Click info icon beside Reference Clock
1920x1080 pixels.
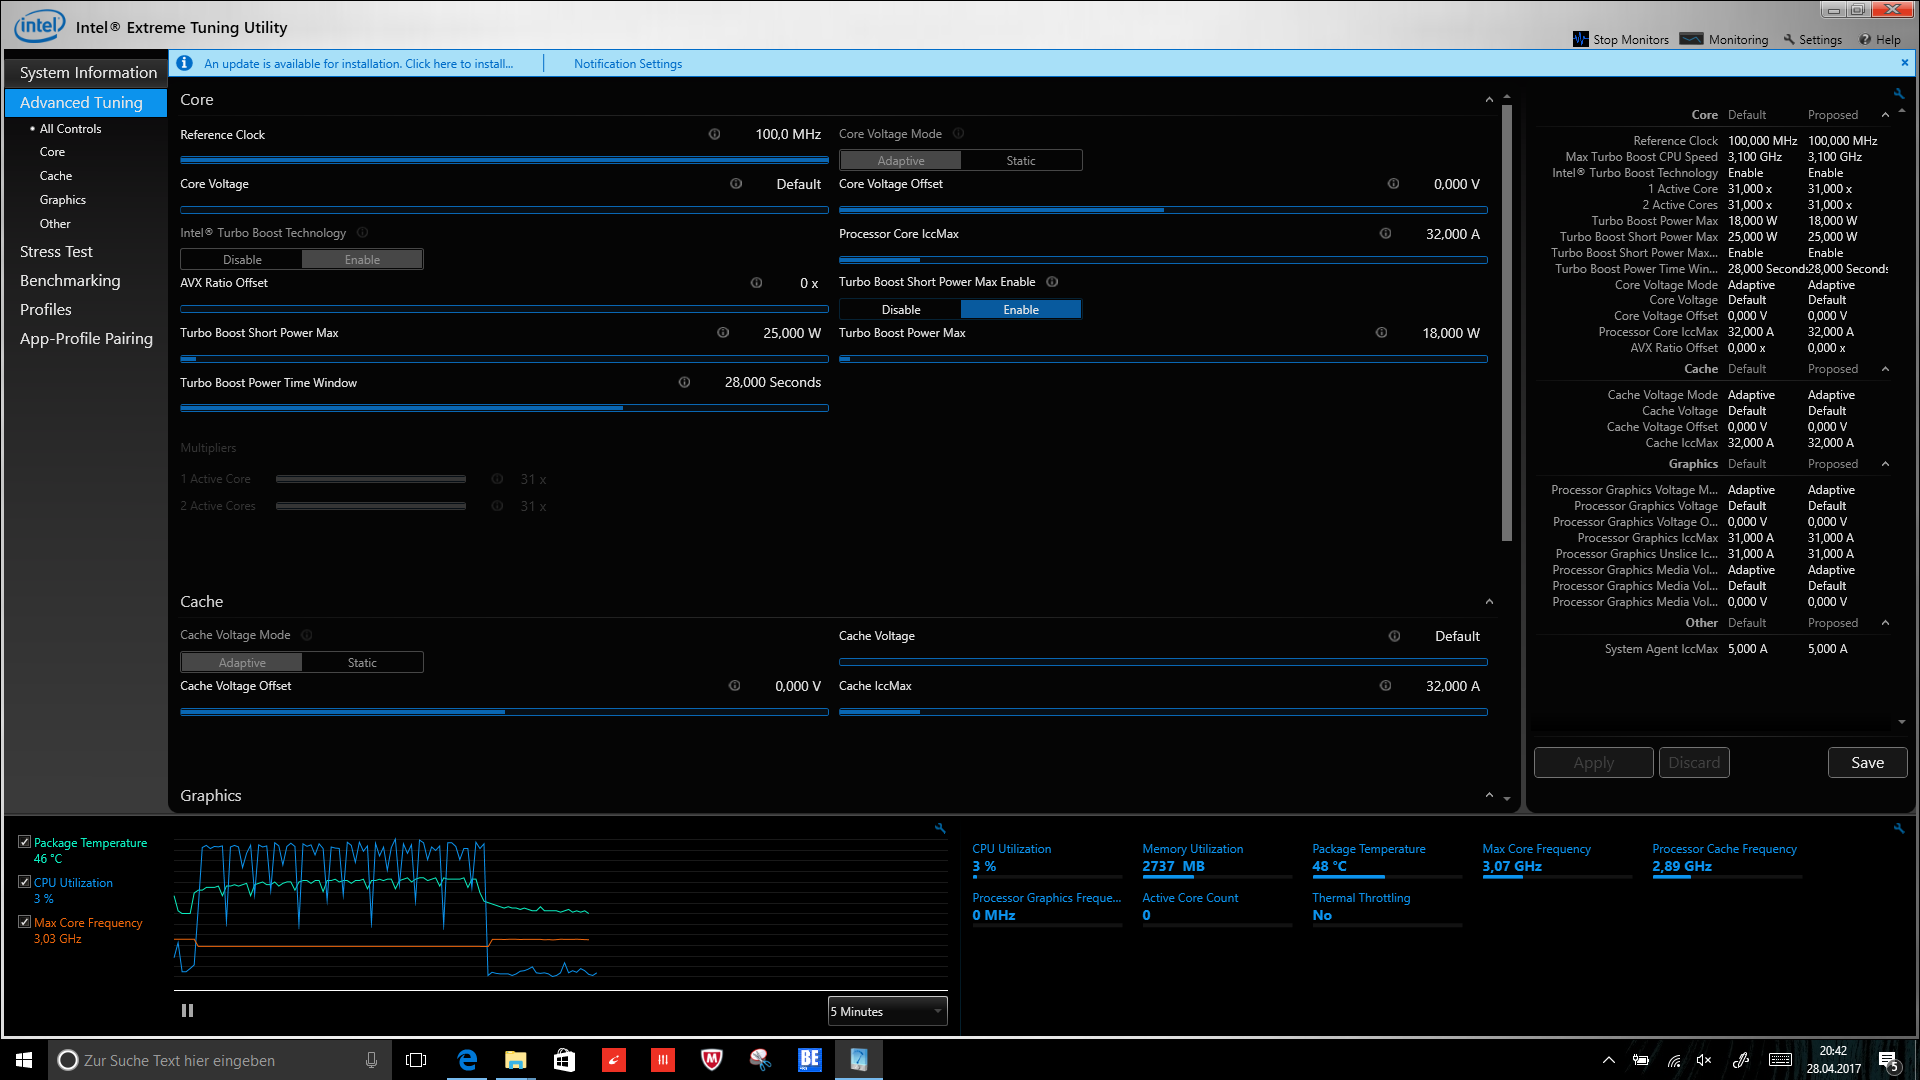714,134
